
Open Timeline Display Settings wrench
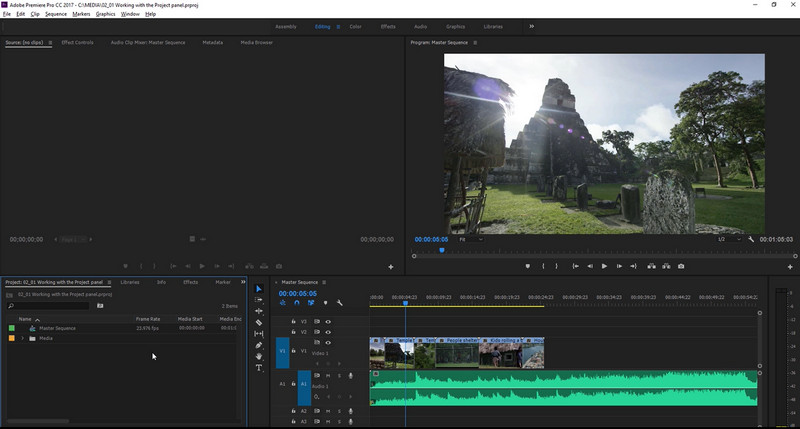click(x=340, y=303)
